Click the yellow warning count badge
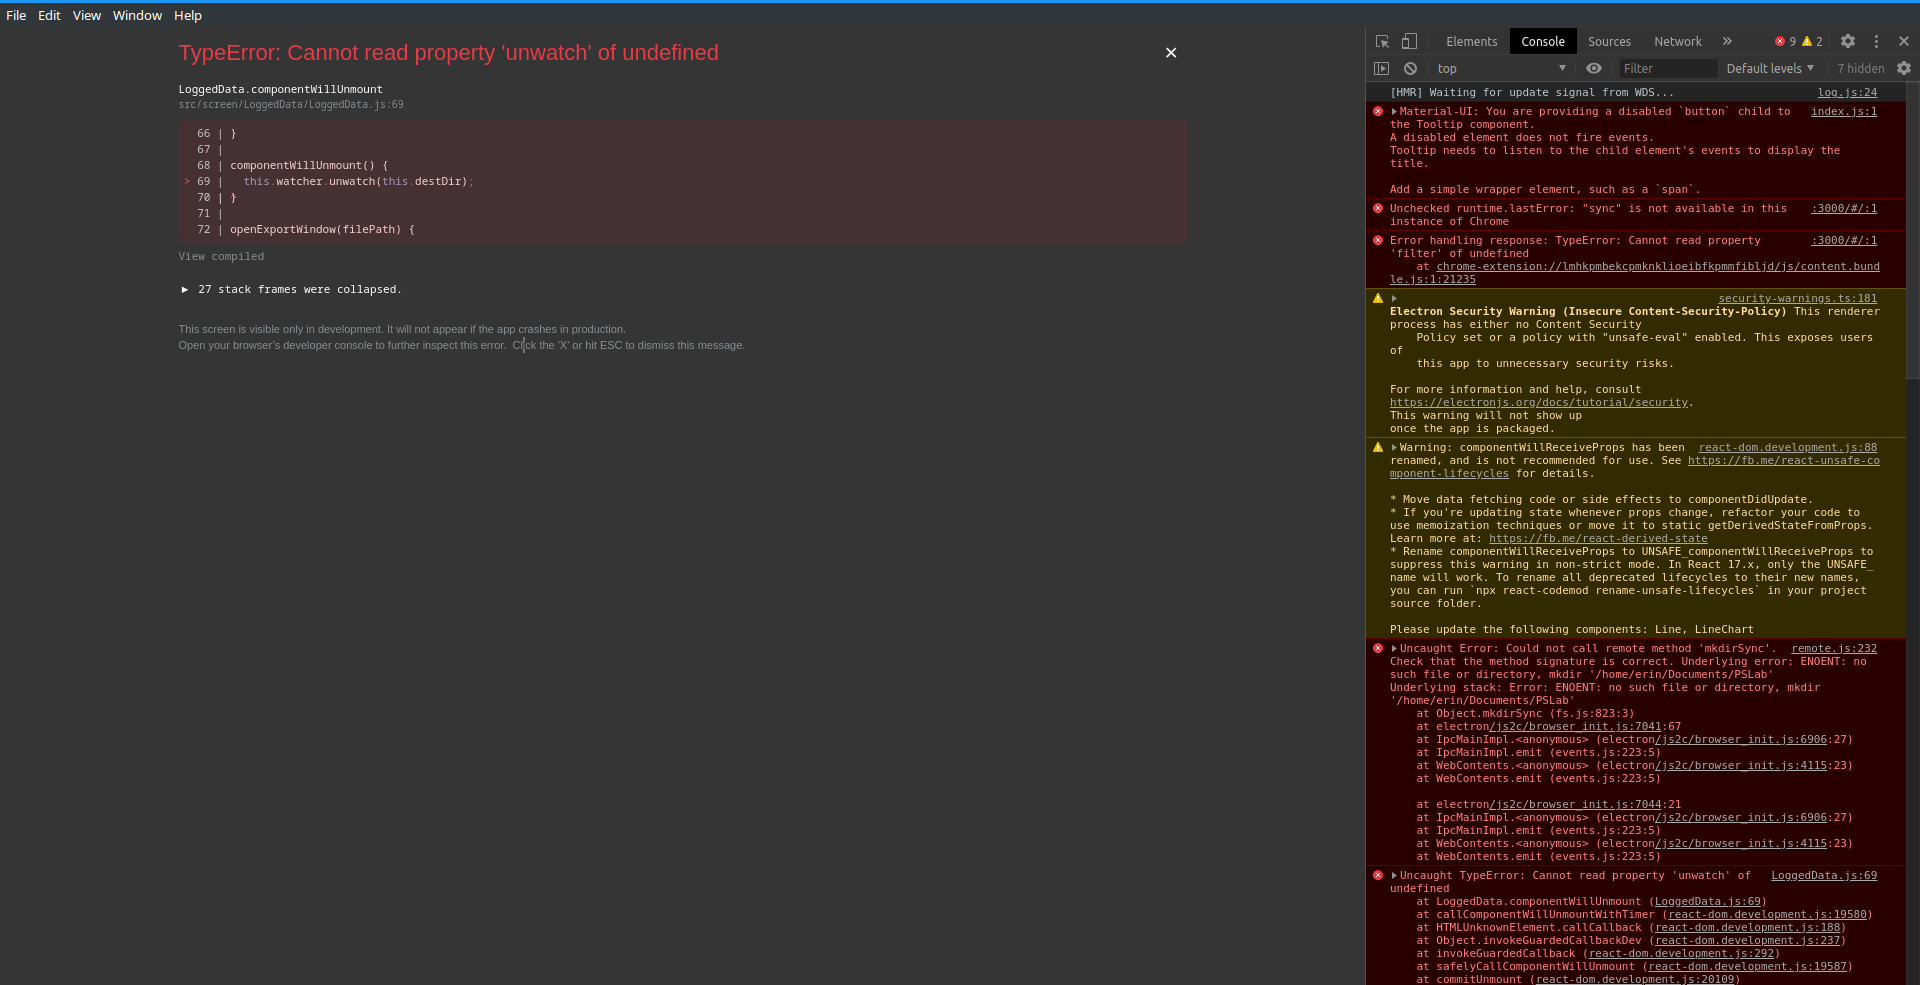Image resolution: width=1920 pixels, height=985 pixels. [1812, 42]
